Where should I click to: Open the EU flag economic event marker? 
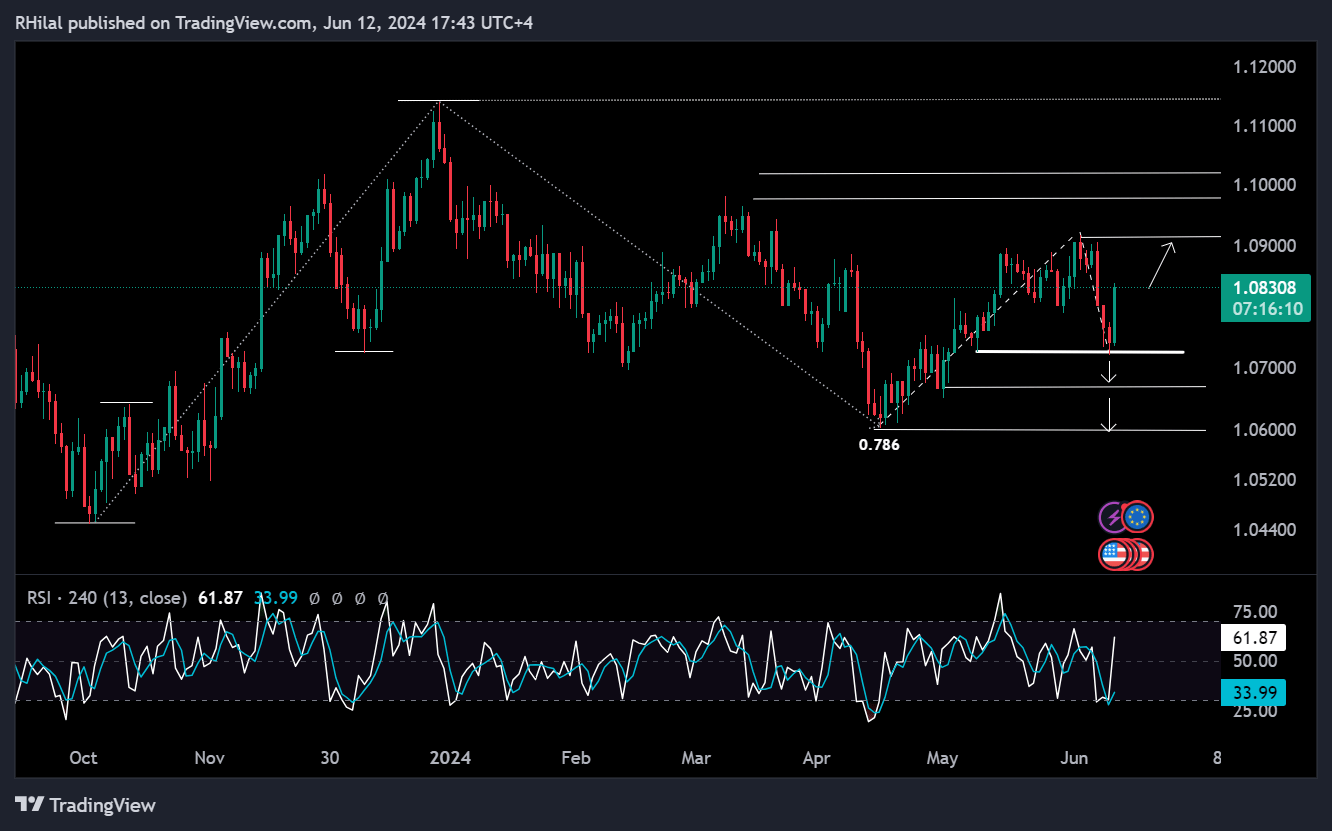1137,517
